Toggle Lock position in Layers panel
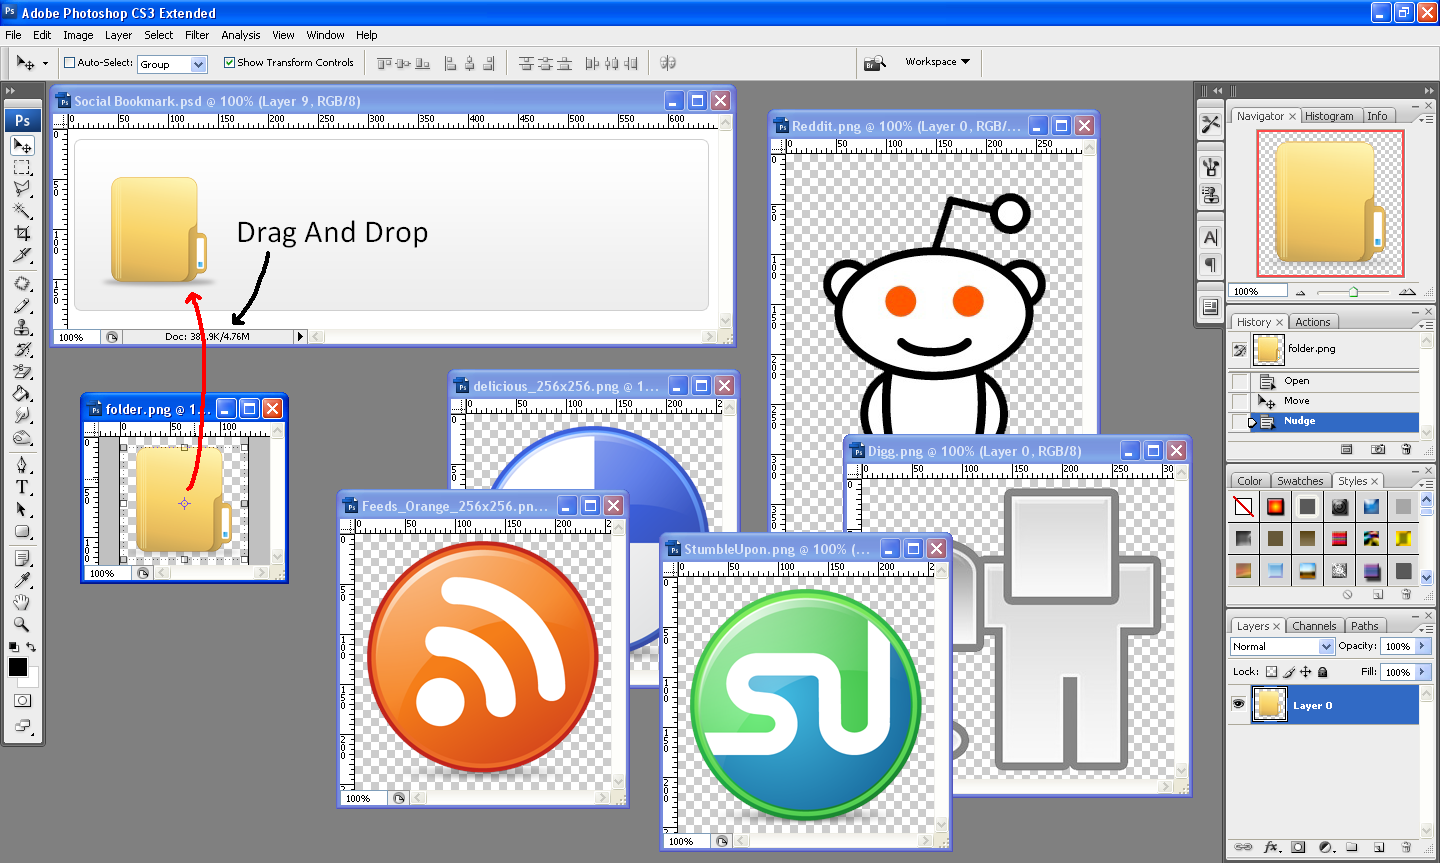The height and width of the screenshot is (863, 1440). [1306, 672]
